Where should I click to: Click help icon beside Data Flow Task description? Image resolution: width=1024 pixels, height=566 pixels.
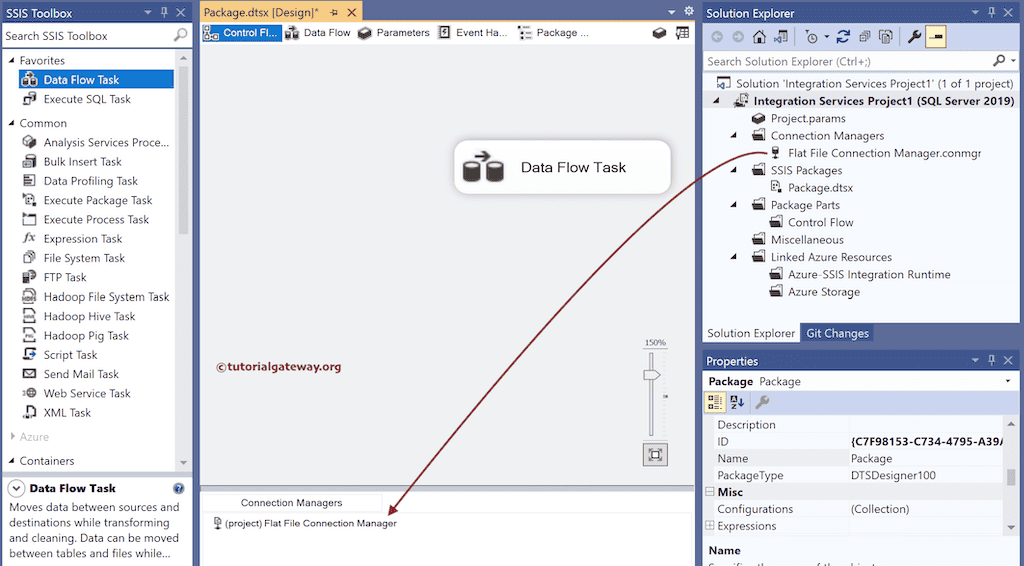click(178, 488)
